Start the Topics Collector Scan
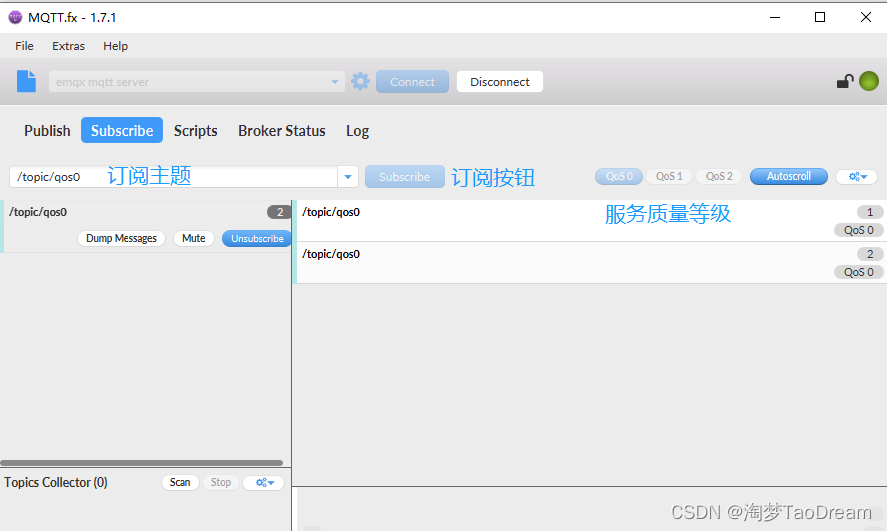Screen dimensions: 887x531 coord(180,482)
